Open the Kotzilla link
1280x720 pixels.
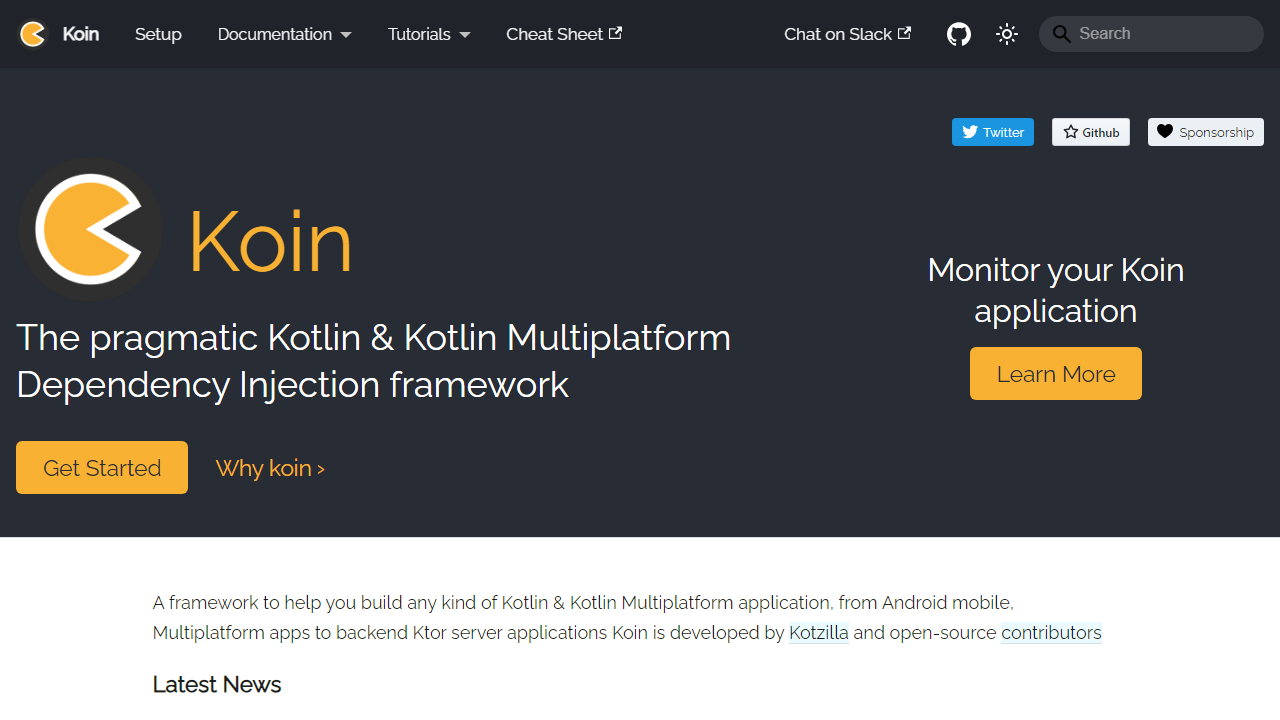pyautogui.click(x=818, y=632)
